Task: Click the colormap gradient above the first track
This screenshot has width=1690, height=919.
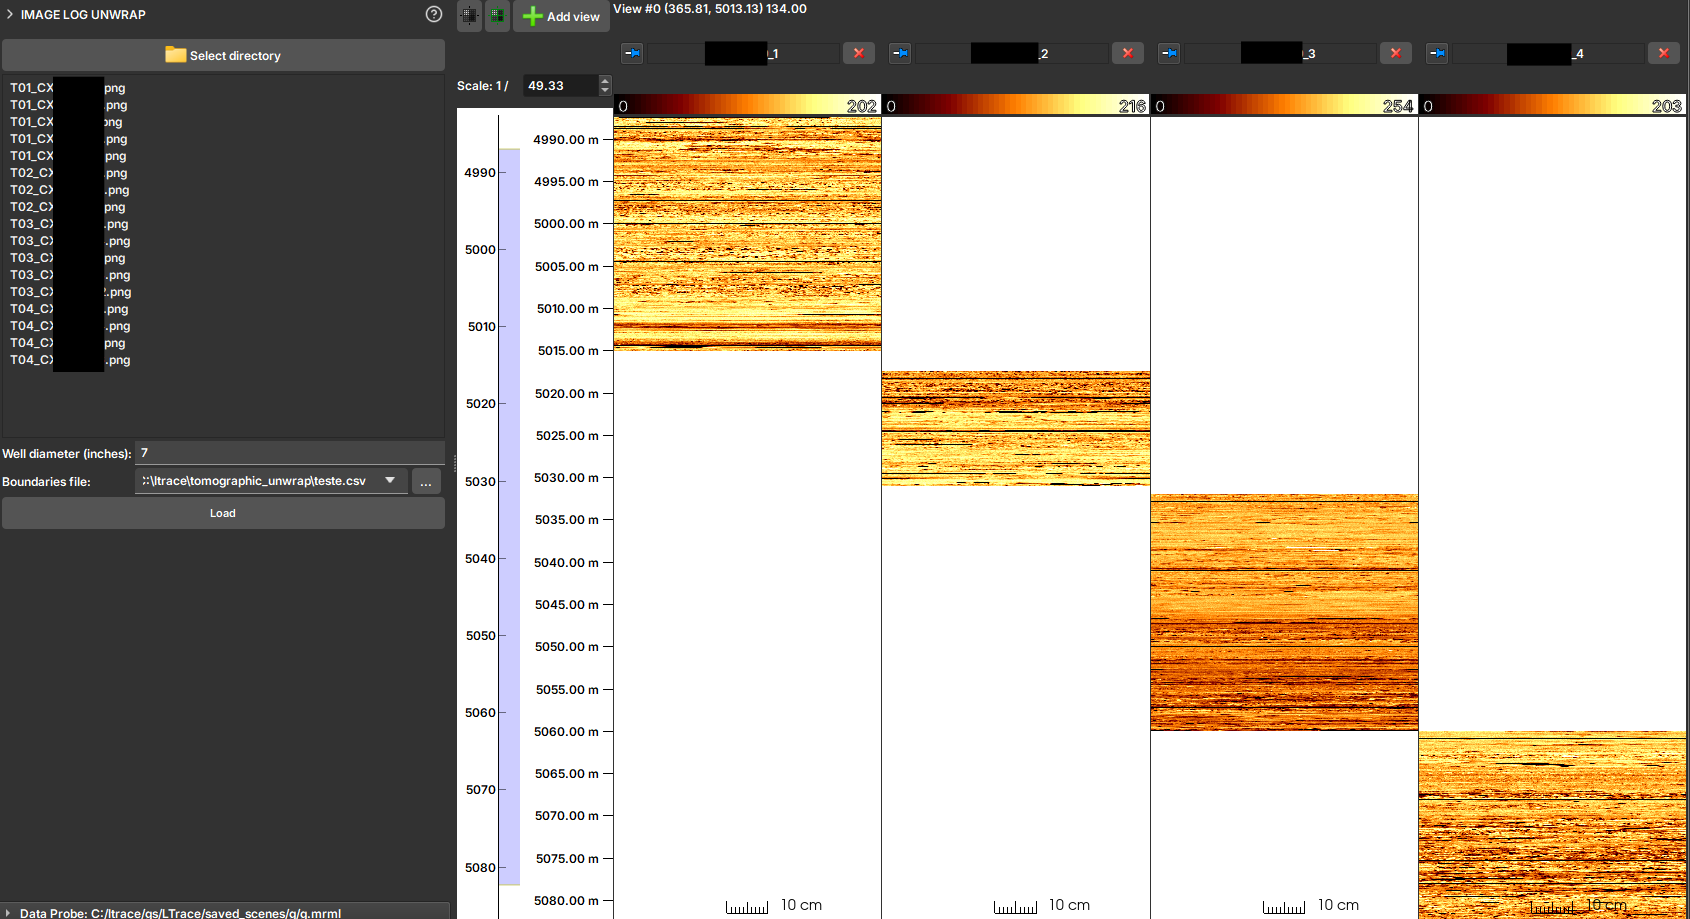Action: click(x=746, y=104)
